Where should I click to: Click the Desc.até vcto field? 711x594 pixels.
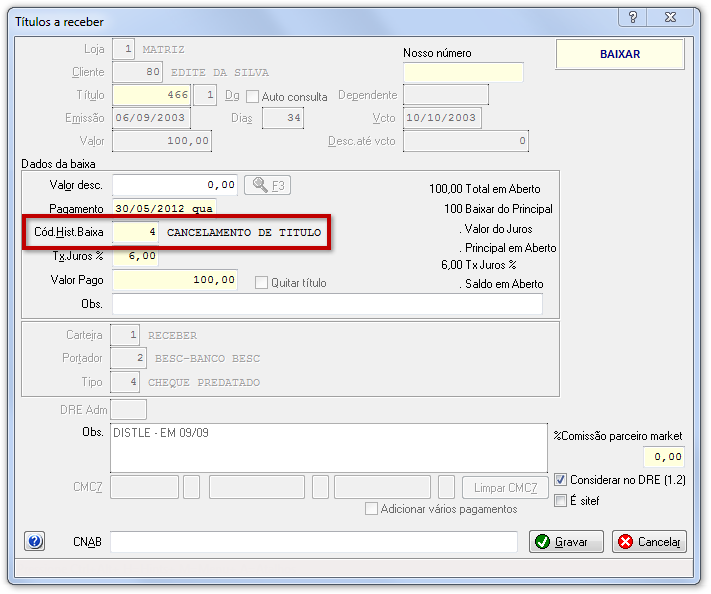pos(466,141)
